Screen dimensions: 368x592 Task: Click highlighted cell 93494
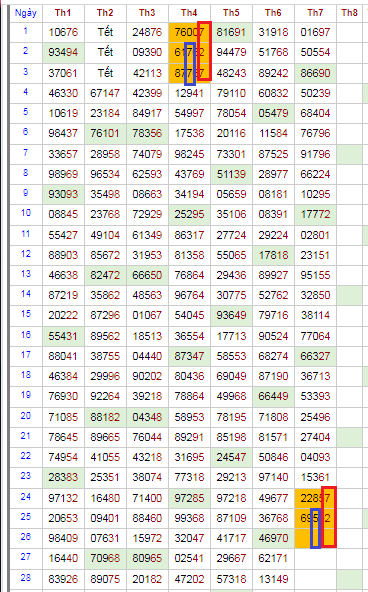click(63, 52)
